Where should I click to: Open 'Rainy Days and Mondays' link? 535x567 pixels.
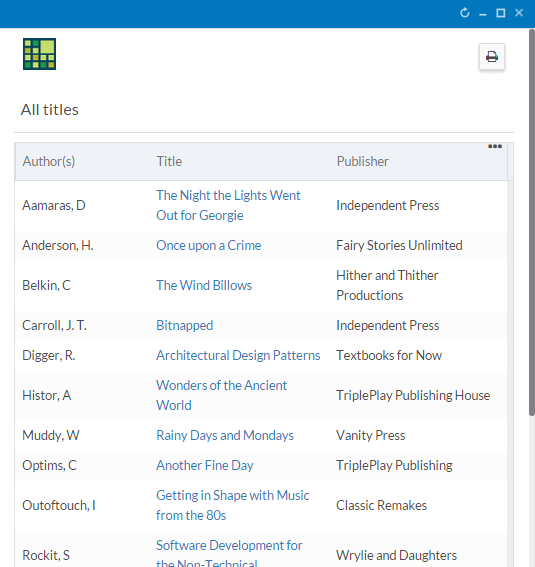pyautogui.click(x=225, y=435)
